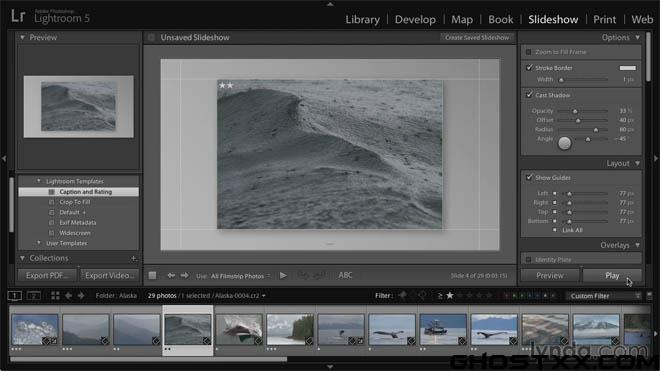
Task: Add text overlay with the ABC tool
Action: click(x=345, y=275)
